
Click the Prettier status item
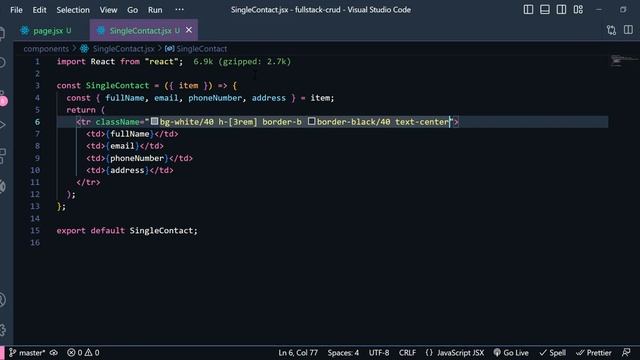coord(593,353)
